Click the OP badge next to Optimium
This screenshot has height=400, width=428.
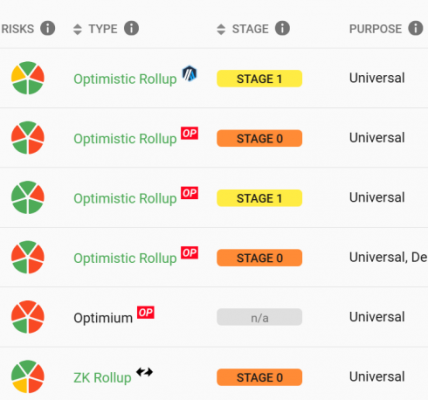[146, 313]
